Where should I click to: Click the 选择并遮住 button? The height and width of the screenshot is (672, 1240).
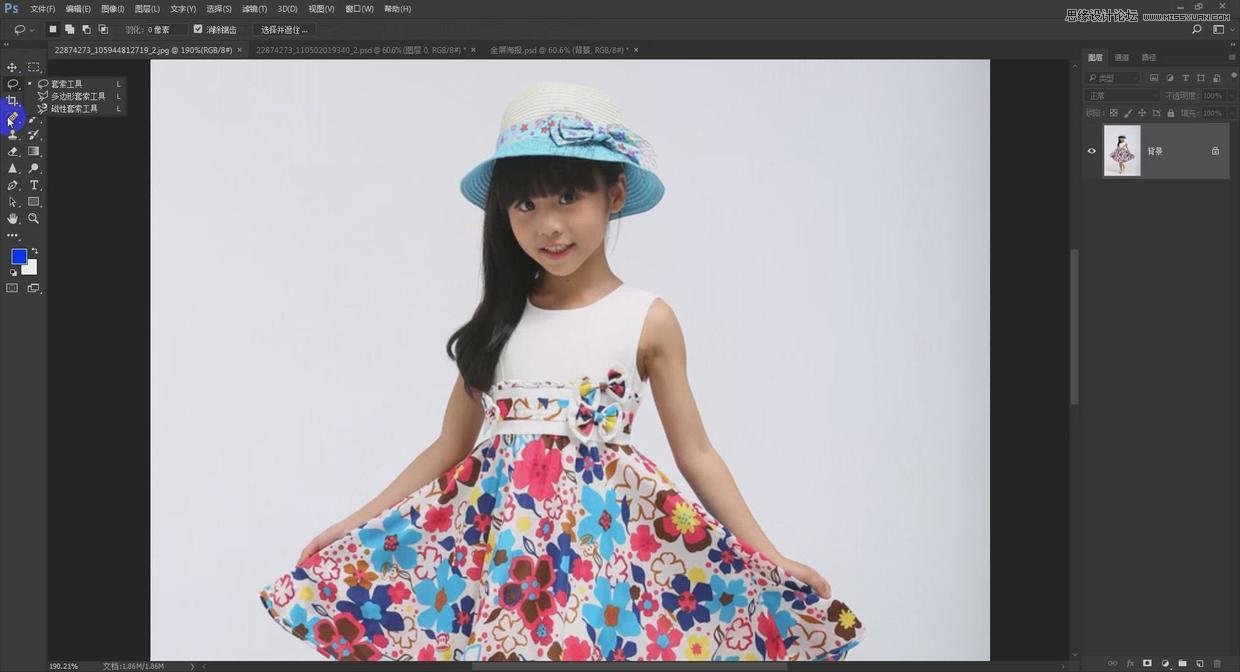coord(285,30)
